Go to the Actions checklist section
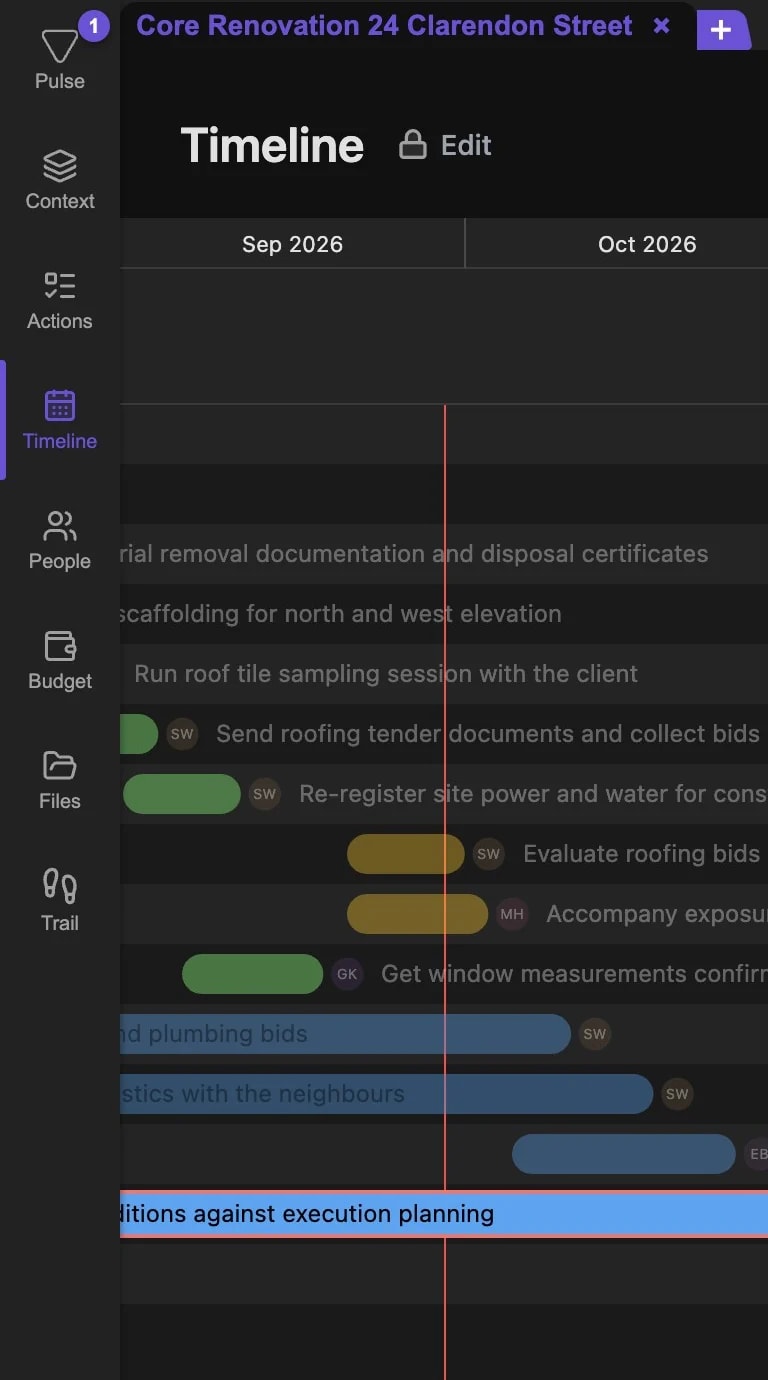This screenshot has width=768, height=1380. (x=60, y=300)
